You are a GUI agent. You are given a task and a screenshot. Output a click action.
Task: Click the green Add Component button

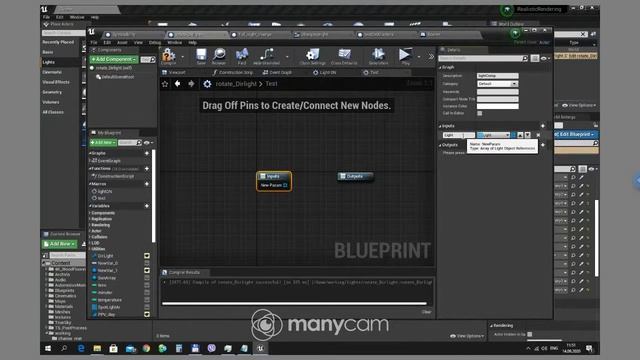[x=114, y=59]
